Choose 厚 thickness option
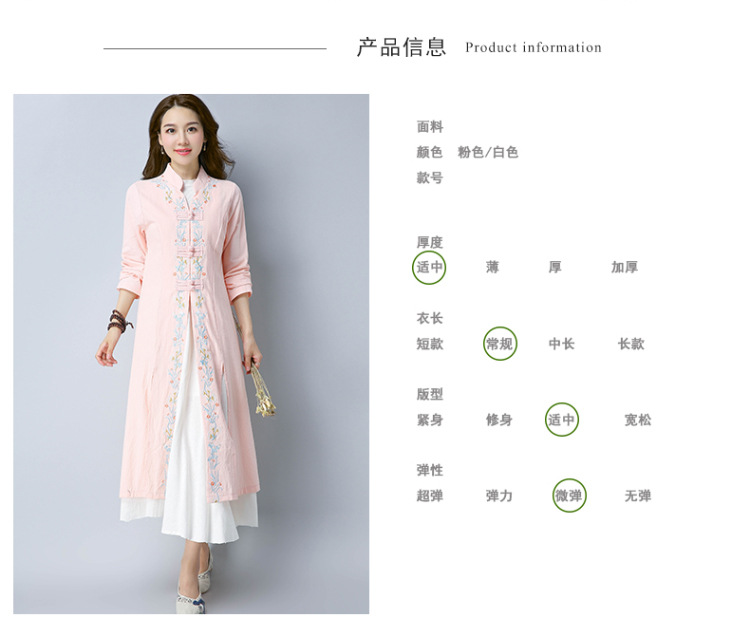Viewport: 750px width, 621px height. (554, 267)
